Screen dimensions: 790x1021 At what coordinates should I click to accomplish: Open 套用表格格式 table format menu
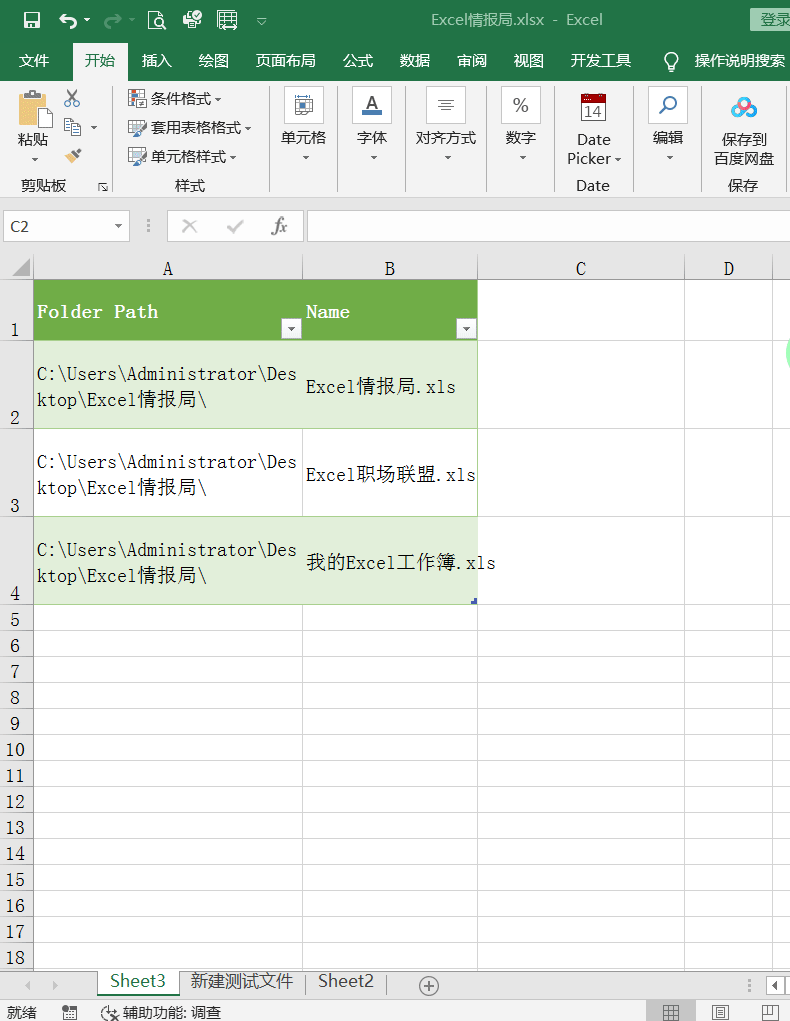coord(190,128)
